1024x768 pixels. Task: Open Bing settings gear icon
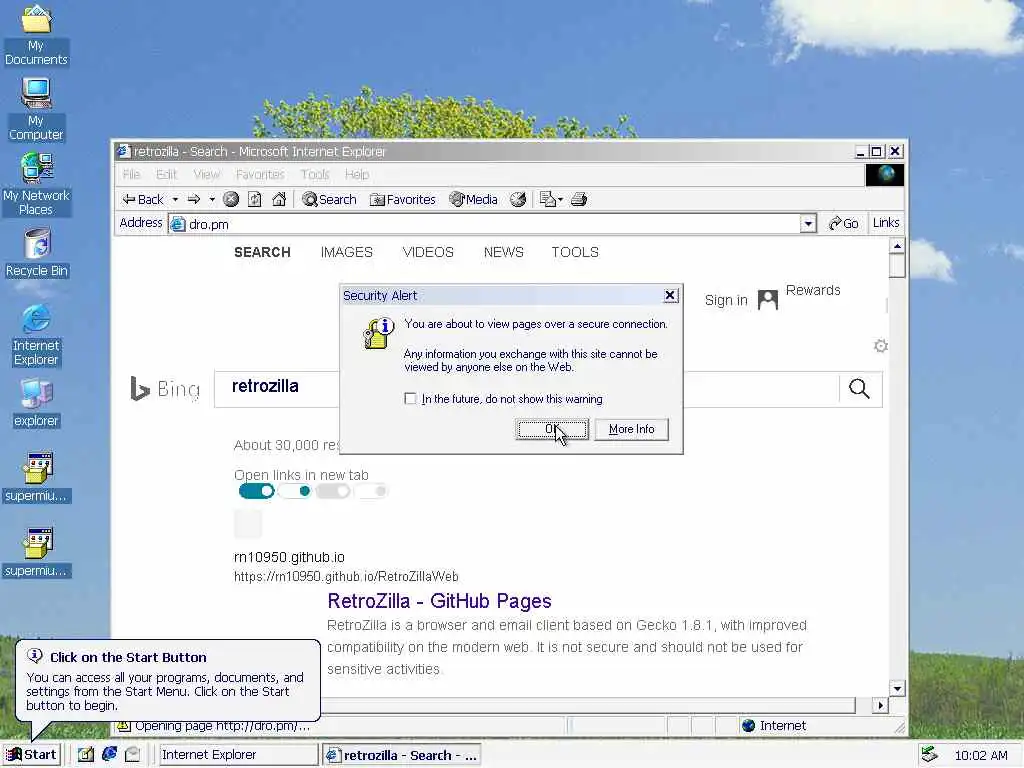tap(880, 346)
